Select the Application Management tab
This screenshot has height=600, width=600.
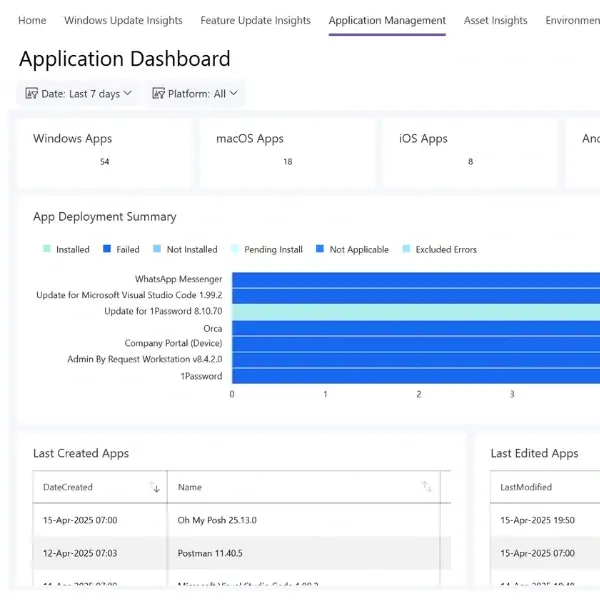point(387,20)
